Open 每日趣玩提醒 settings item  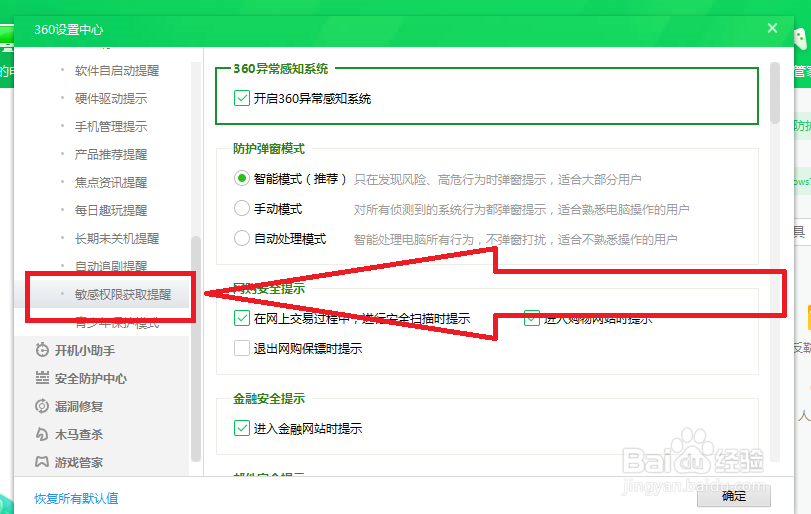(x=111, y=210)
